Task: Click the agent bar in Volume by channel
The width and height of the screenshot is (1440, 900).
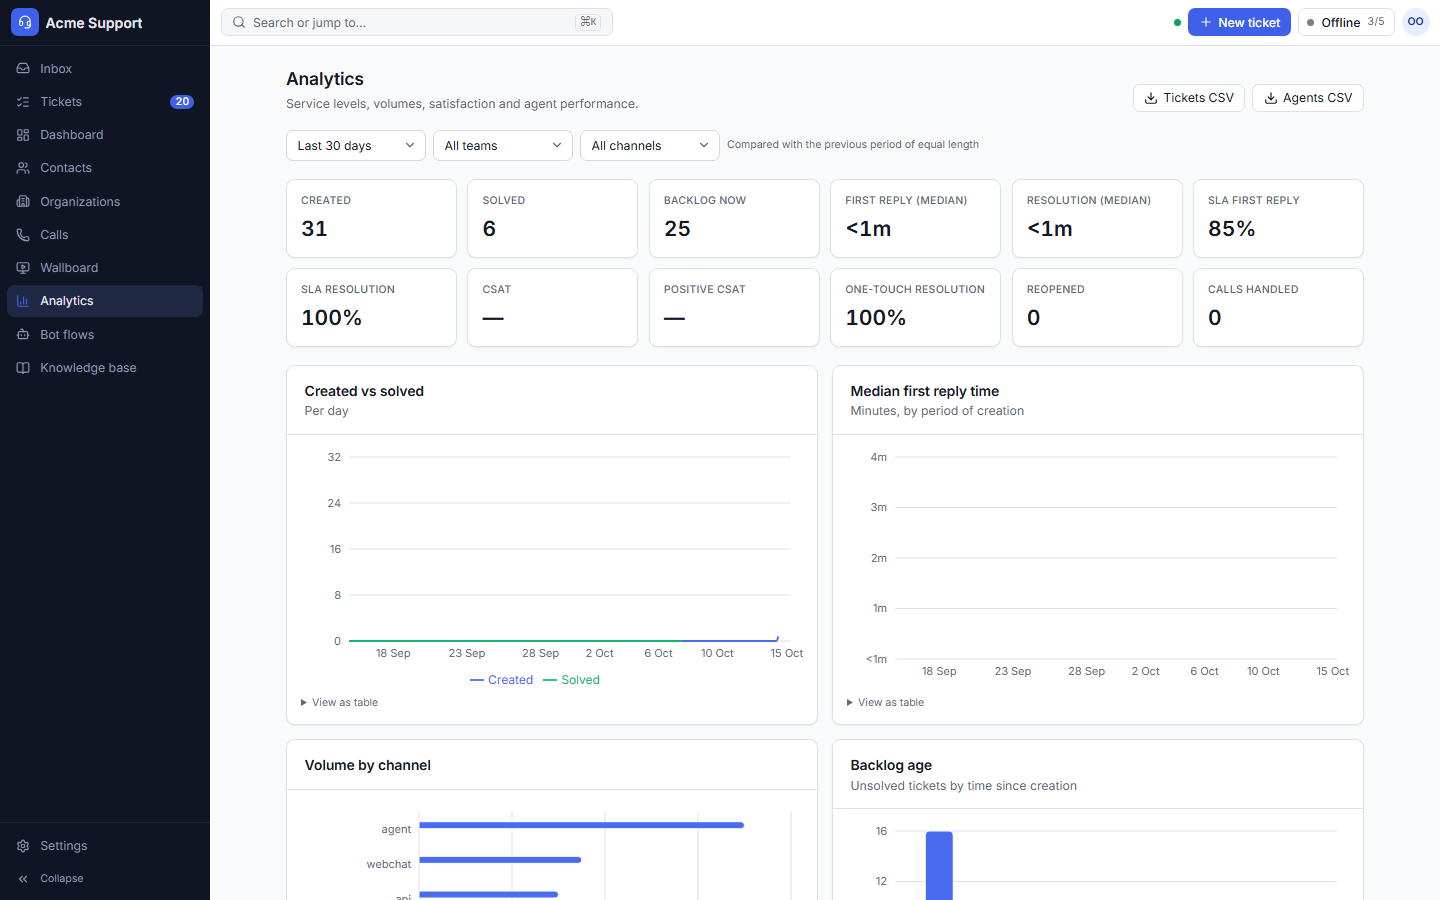Action: pos(581,825)
